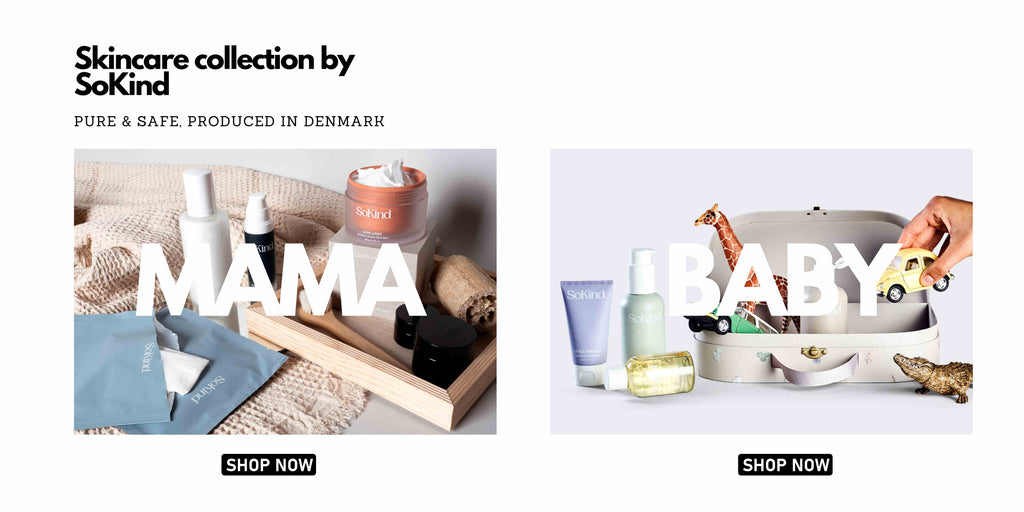1024x512 pixels.
Task: Click the loofah sponge on the wooden tray
Action: click(x=464, y=292)
